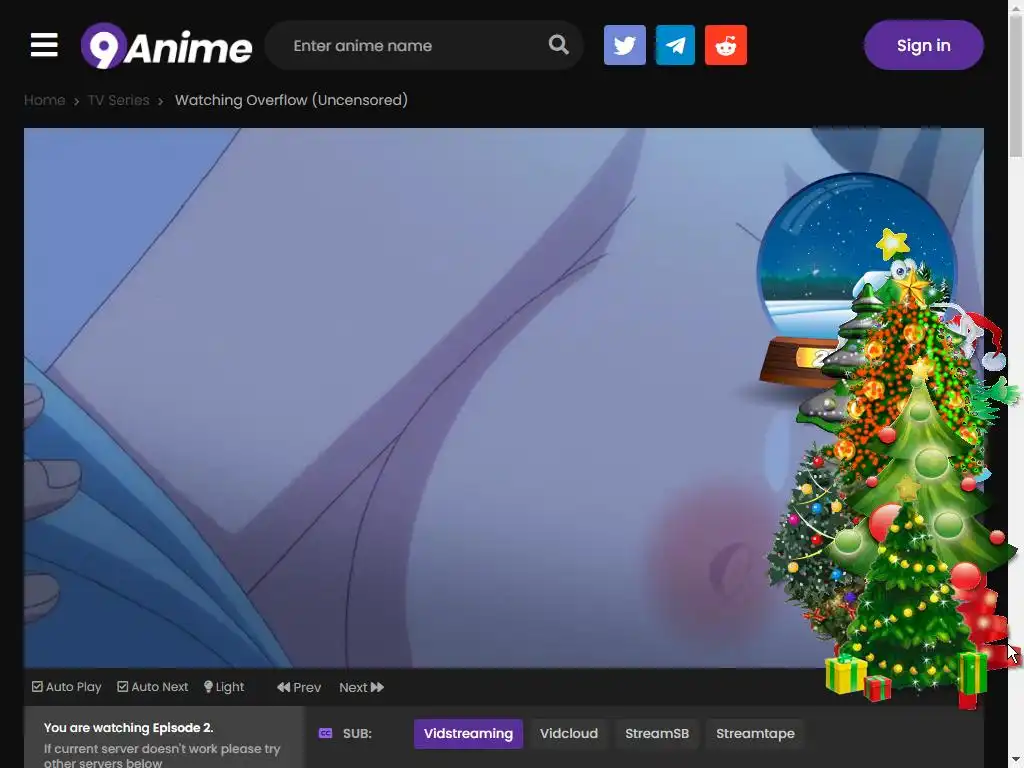Viewport: 1024px width, 768px height.
Task: Go to the Prev episode
Action: 298,687
